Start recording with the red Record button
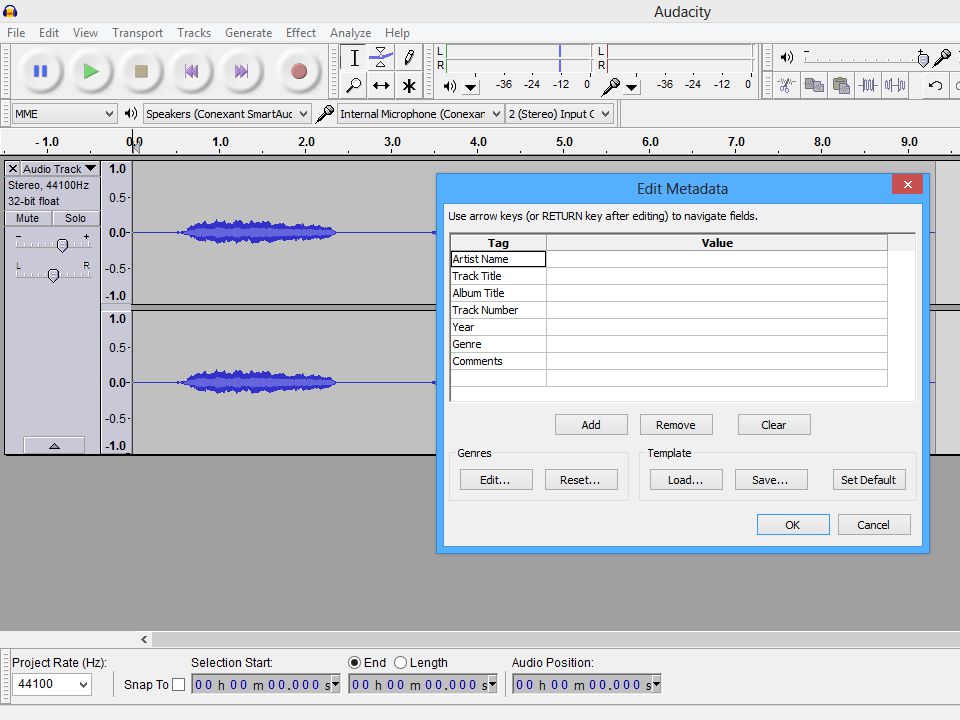Screen dimensions: 960x720 click(299, 72)
